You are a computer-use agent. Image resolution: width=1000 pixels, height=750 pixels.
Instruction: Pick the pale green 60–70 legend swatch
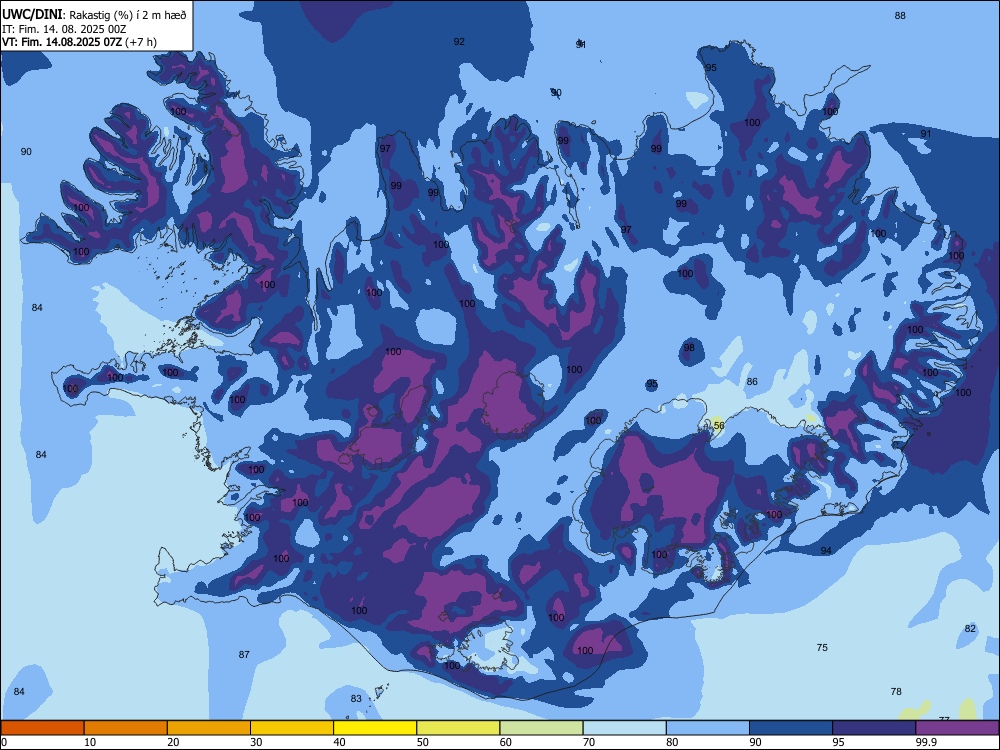tap(541, 728)
